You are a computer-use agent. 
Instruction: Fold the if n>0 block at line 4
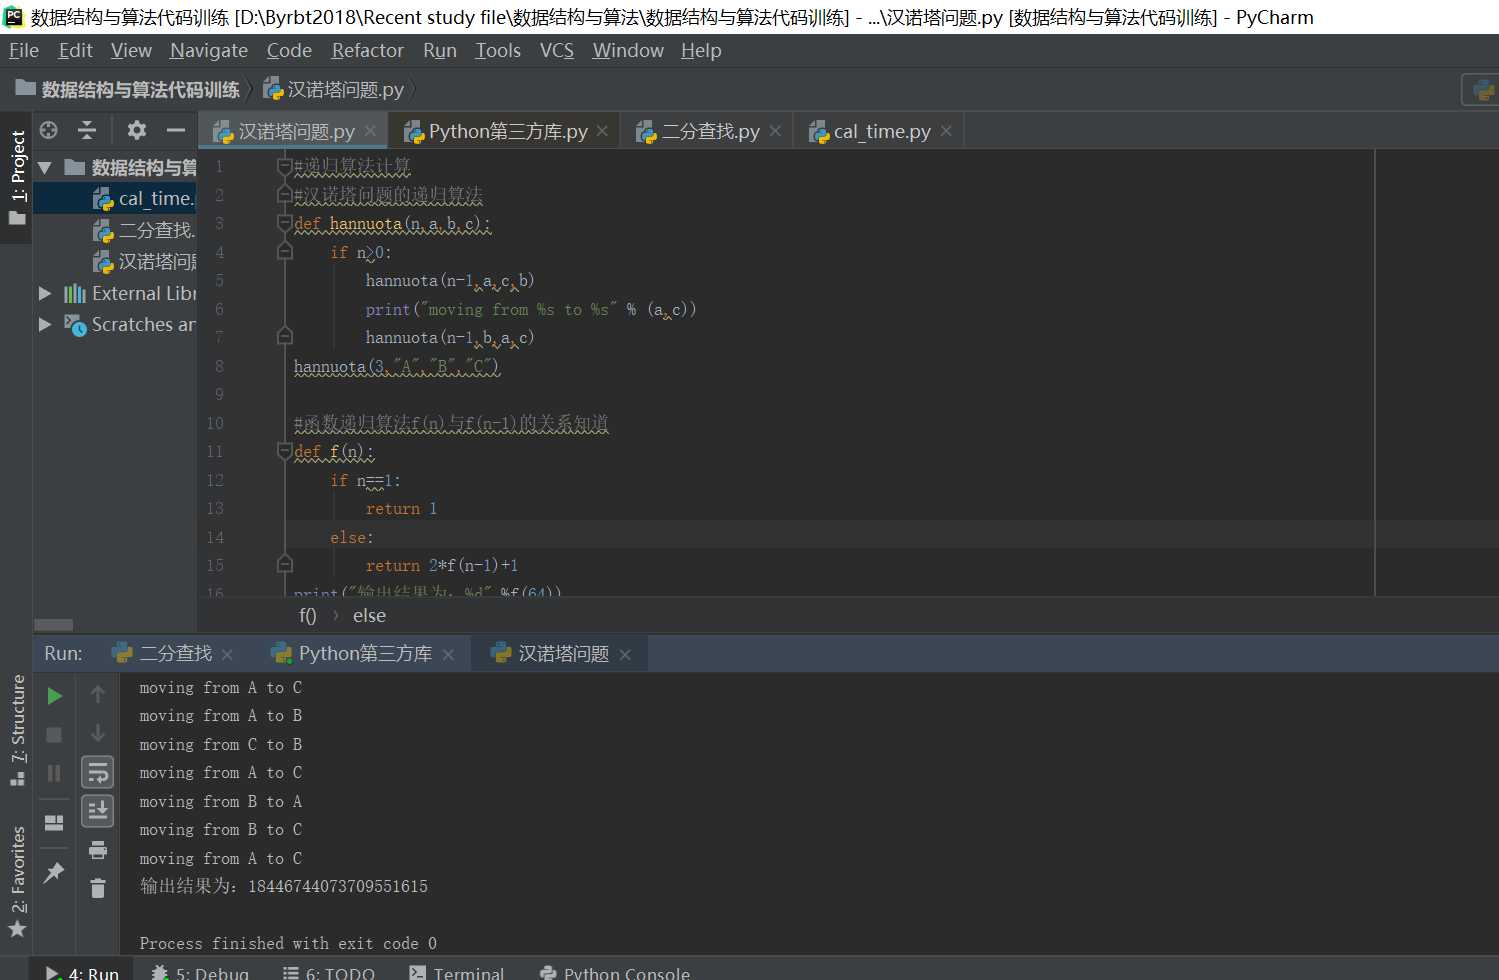pos(284,252)
